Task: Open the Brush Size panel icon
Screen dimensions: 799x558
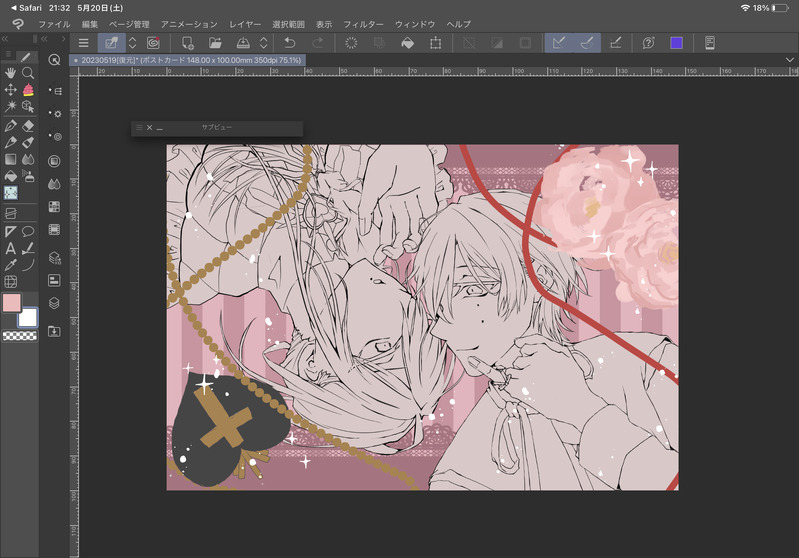Action: (55, 137)
